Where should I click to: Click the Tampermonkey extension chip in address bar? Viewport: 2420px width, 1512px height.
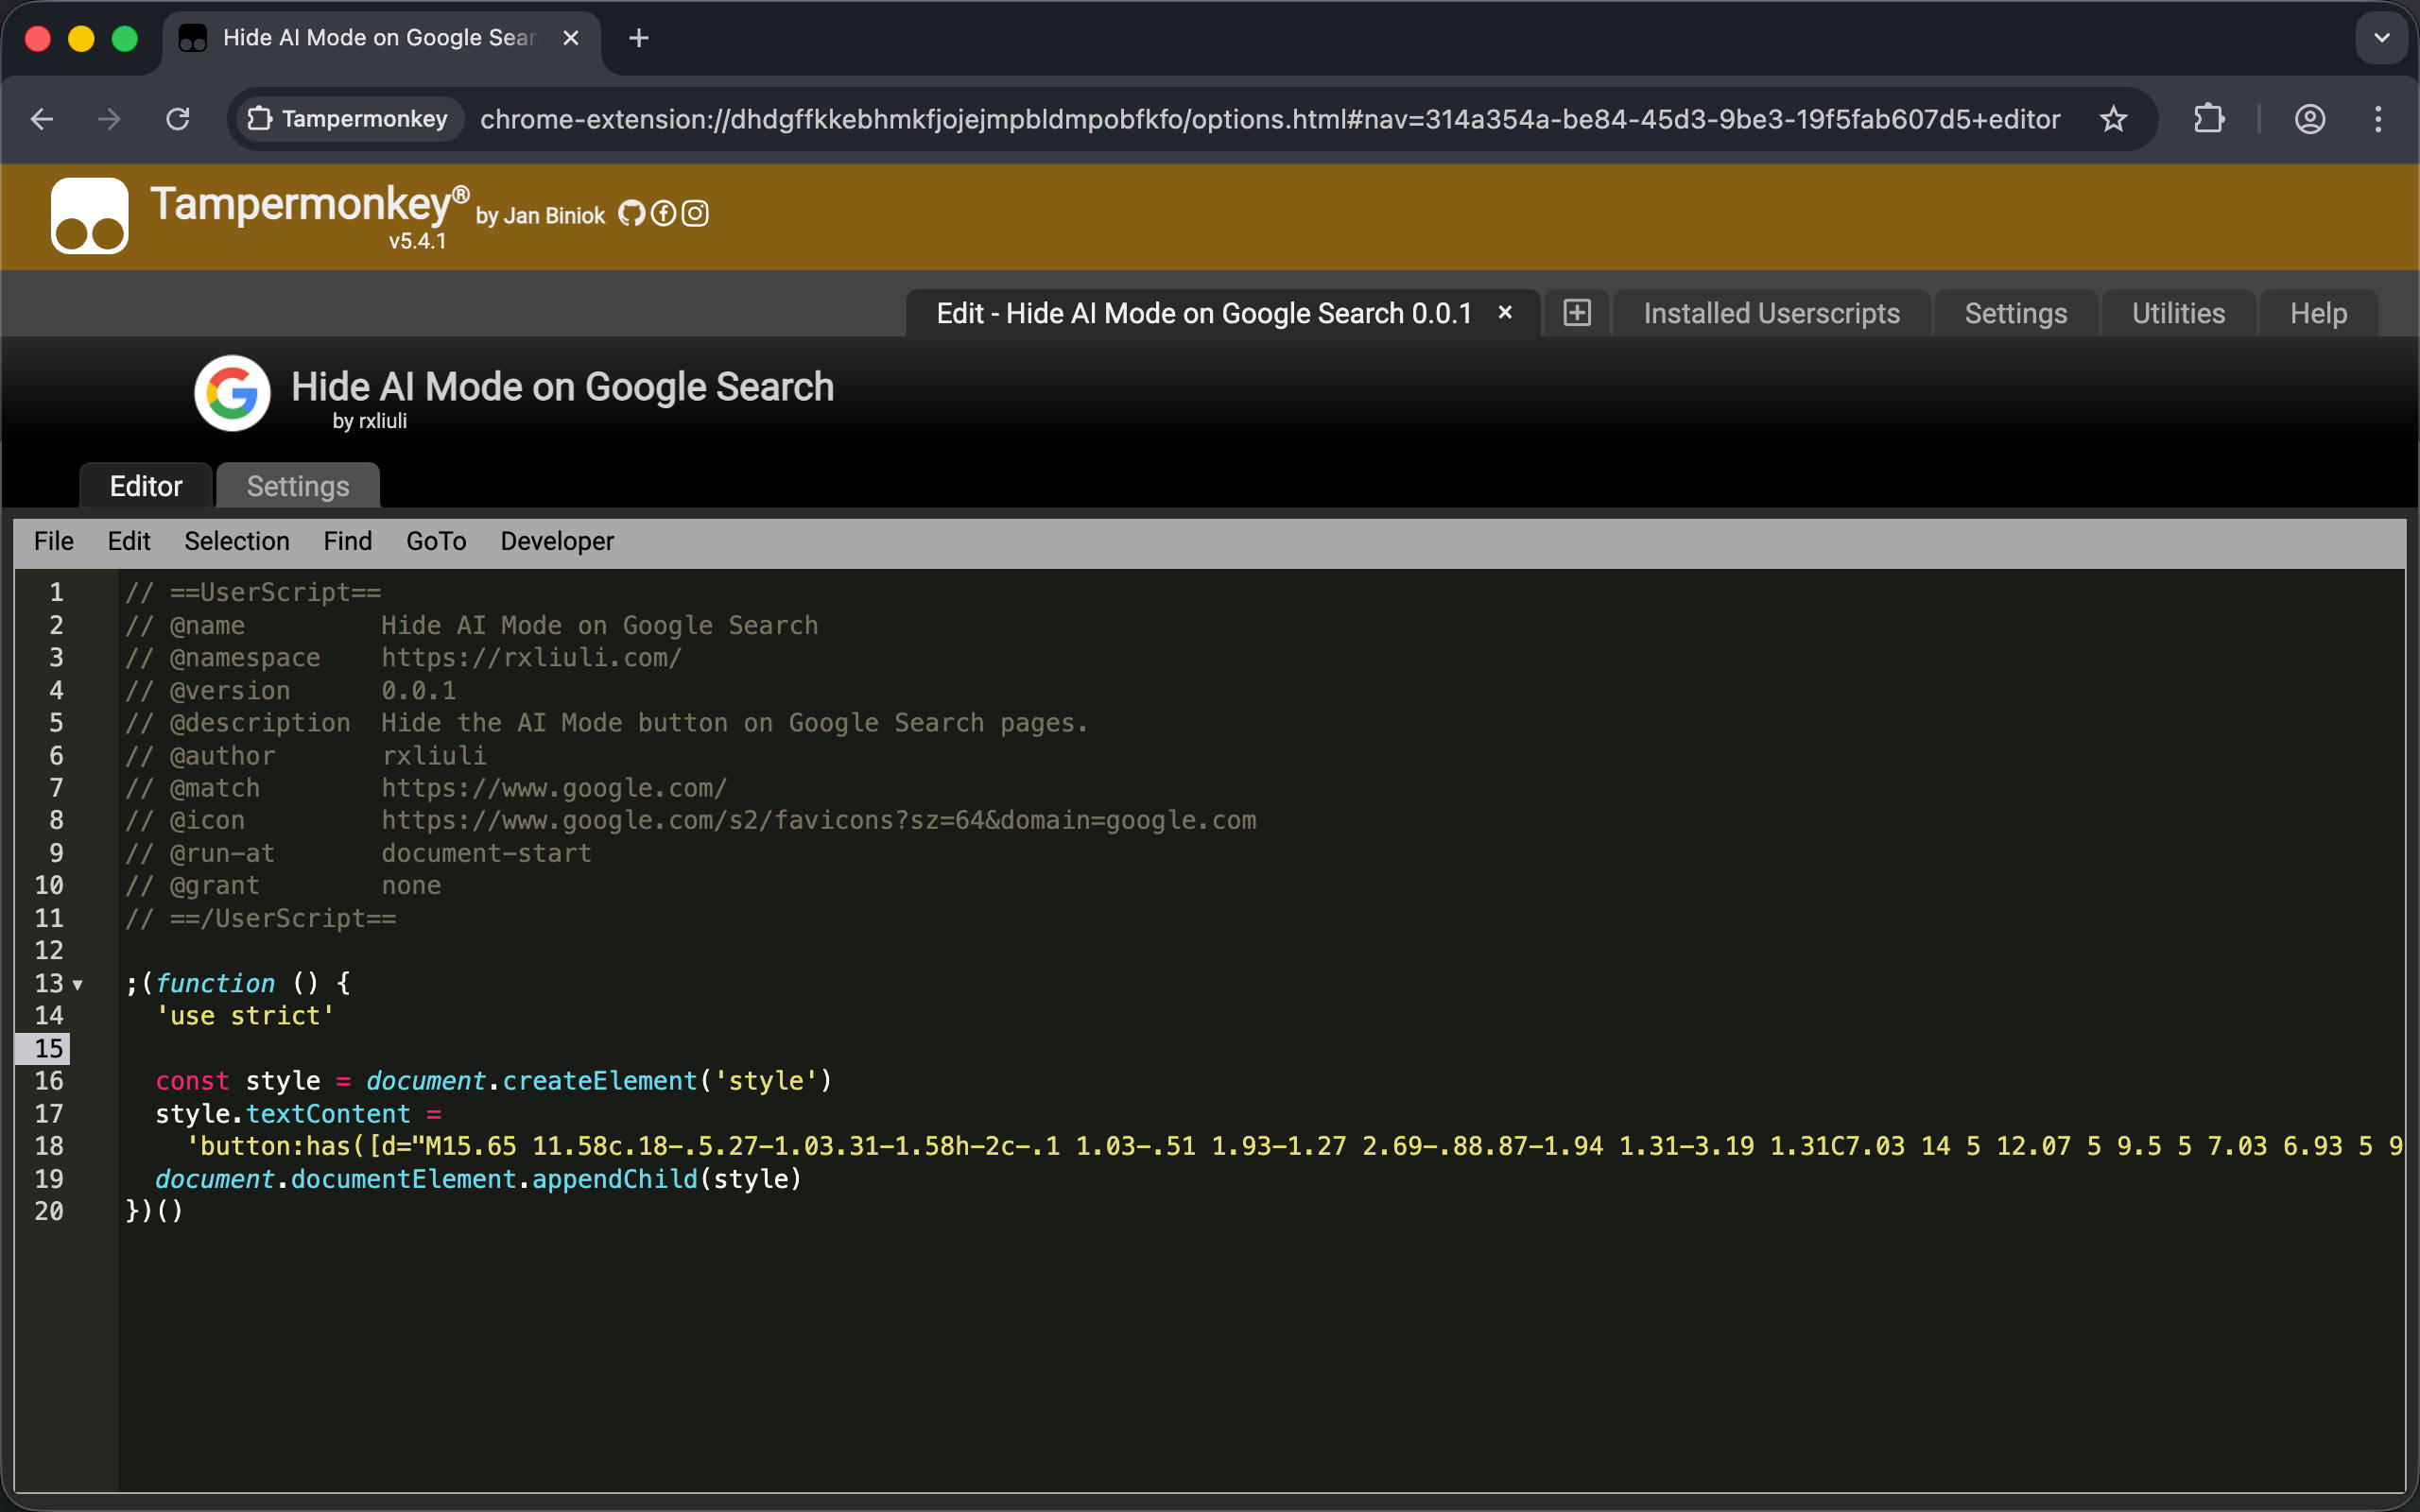coord(348,119)
